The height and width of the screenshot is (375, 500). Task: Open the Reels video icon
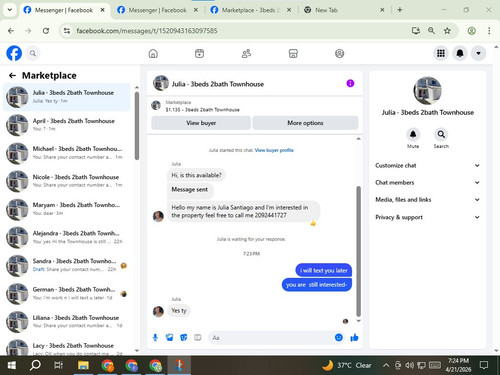point(199,53)
